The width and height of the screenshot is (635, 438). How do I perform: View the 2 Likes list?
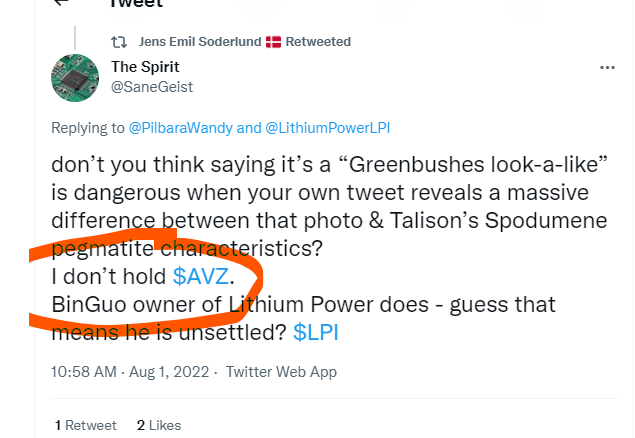tap(160, 425)
